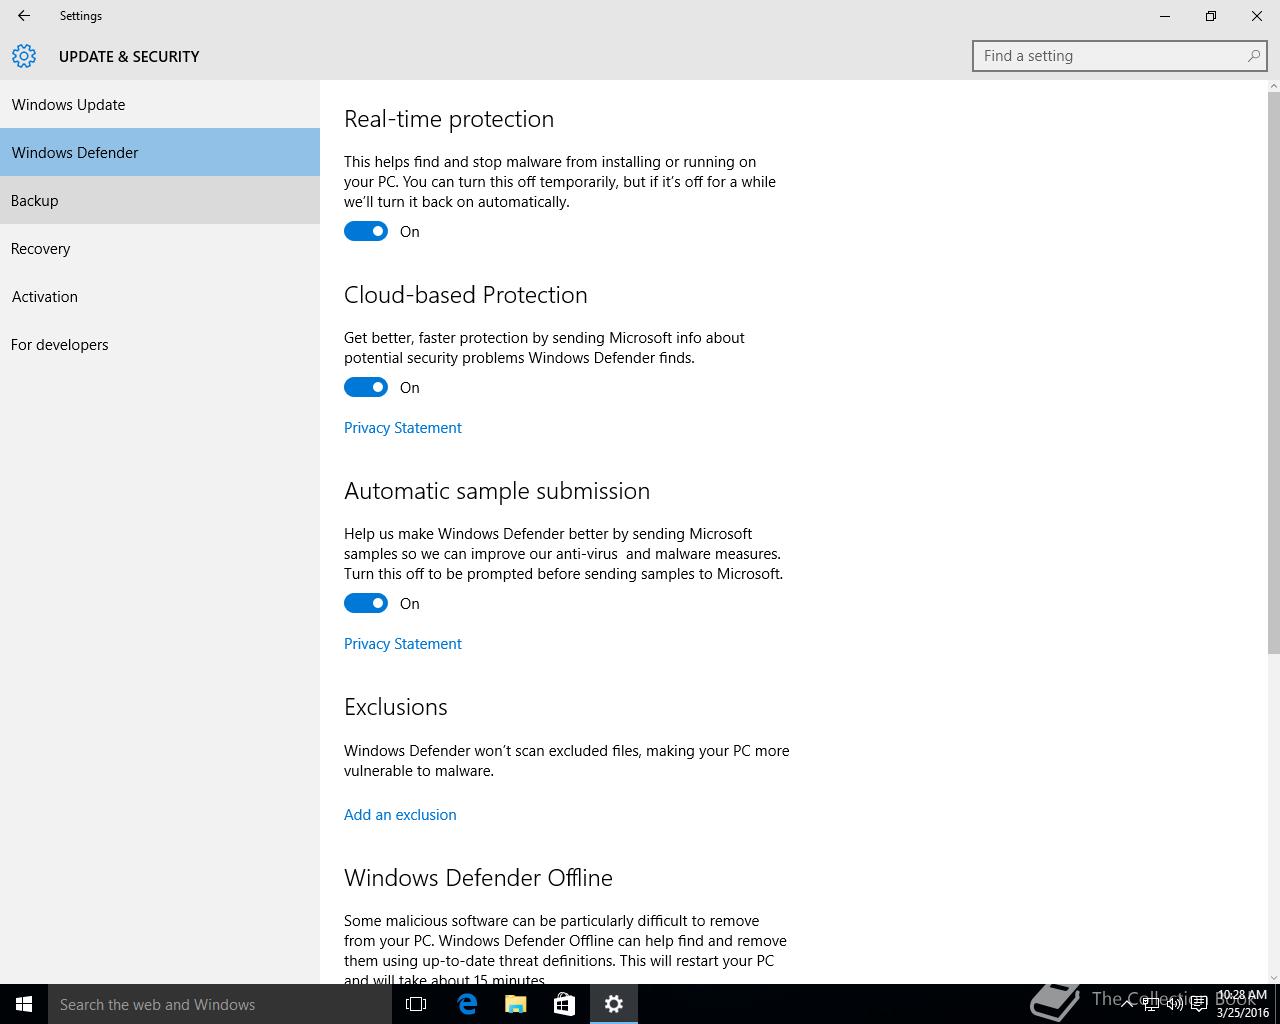
Task: Open Privacy Statement under Automatic sample submission
Action: click(x=403, y=643)
